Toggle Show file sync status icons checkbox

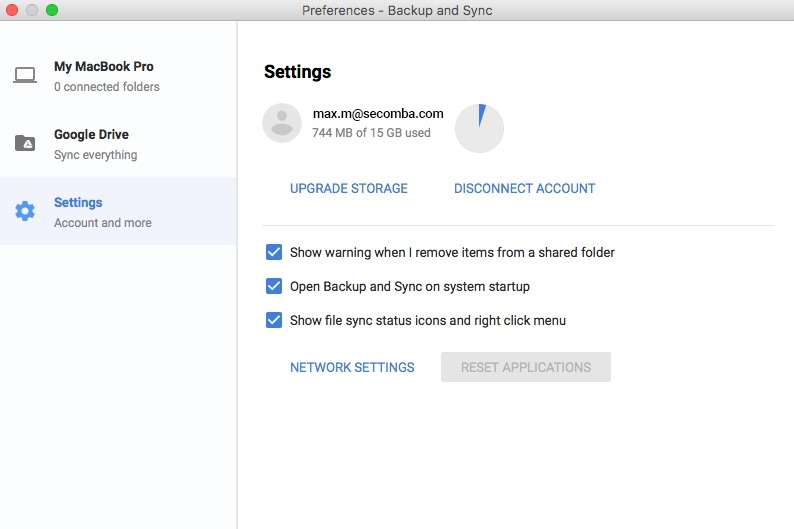[274, 320]
